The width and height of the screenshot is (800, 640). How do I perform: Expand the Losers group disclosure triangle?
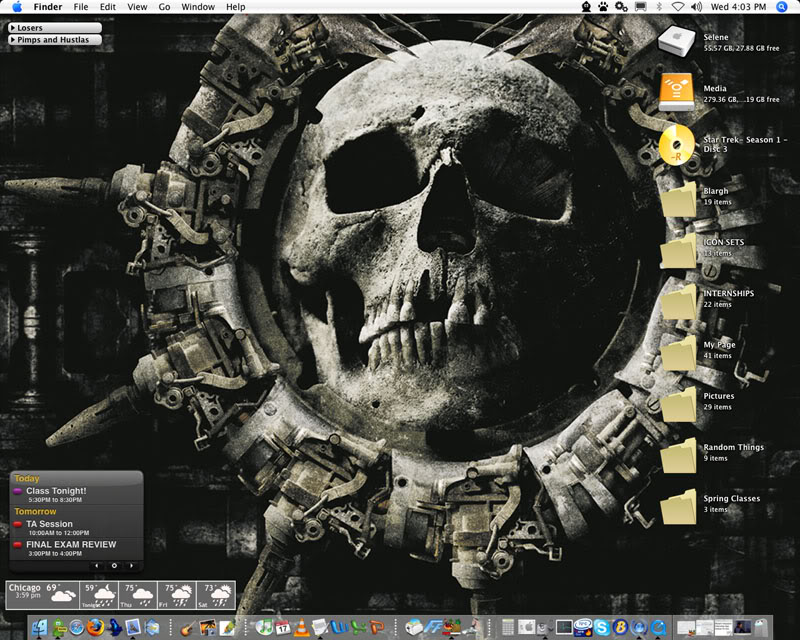coord(12,28)
